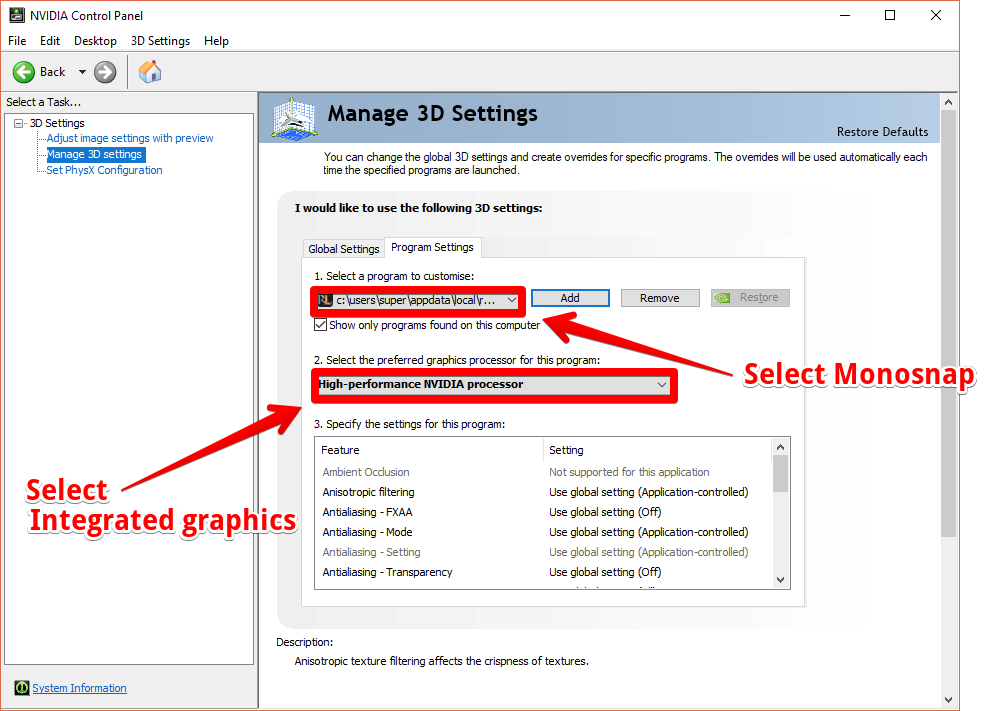Open the System Information link

point(79,688)
